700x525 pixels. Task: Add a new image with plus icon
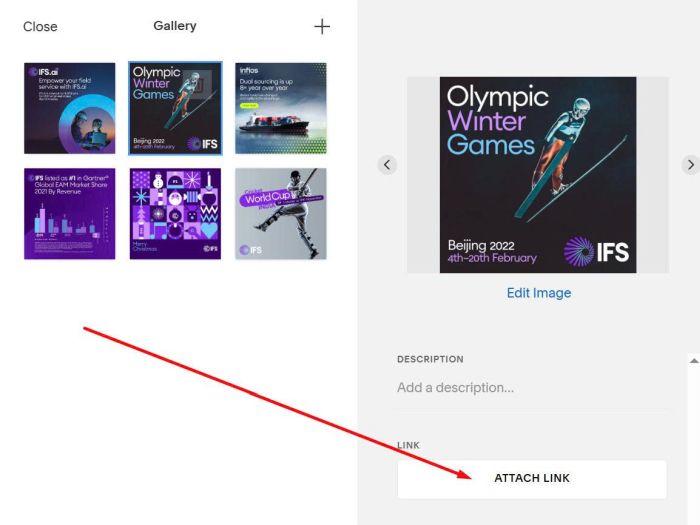[x=322, y=27]
